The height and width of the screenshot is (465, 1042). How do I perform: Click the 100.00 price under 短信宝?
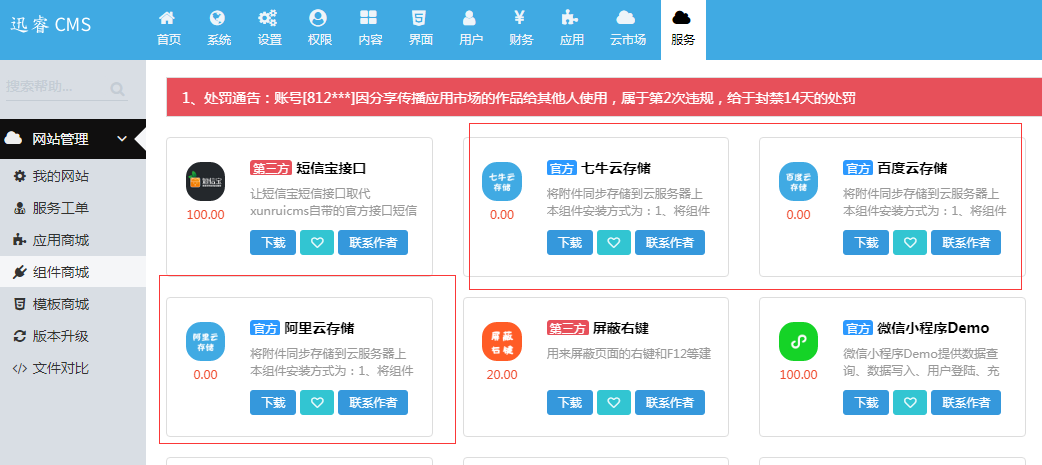(205, 215)
